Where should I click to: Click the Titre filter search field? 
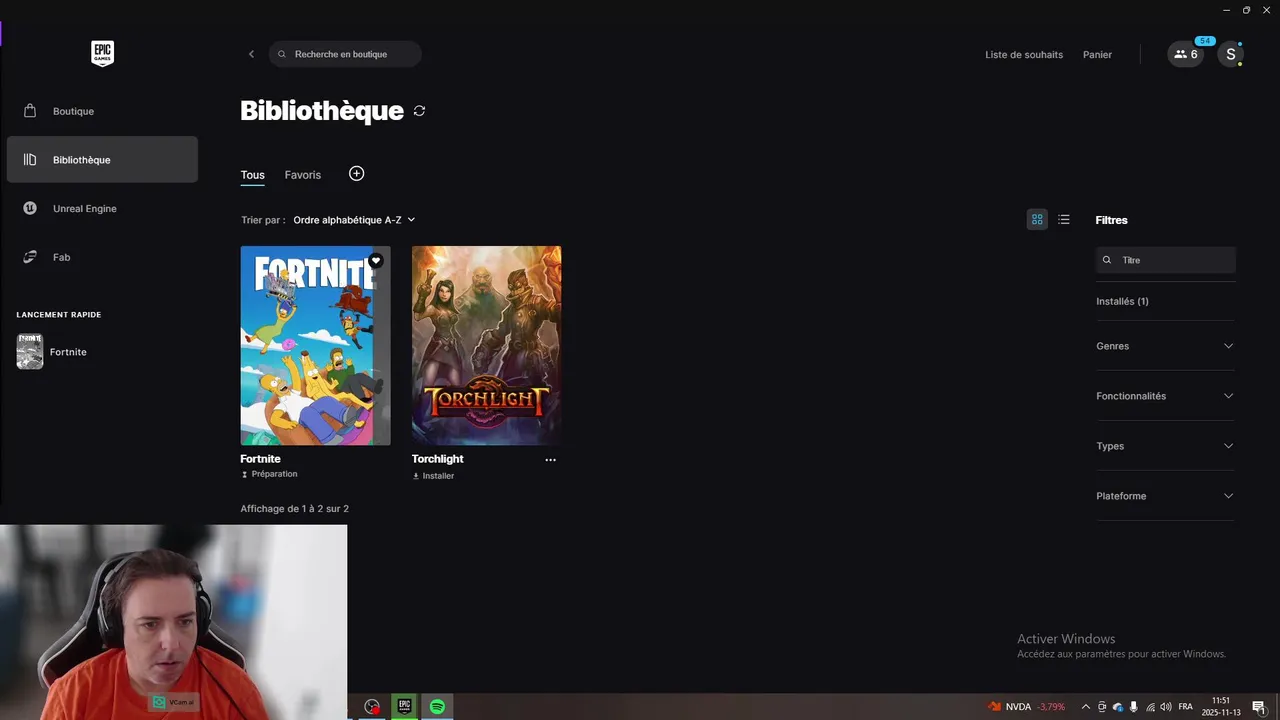(x=1166, y=260)
